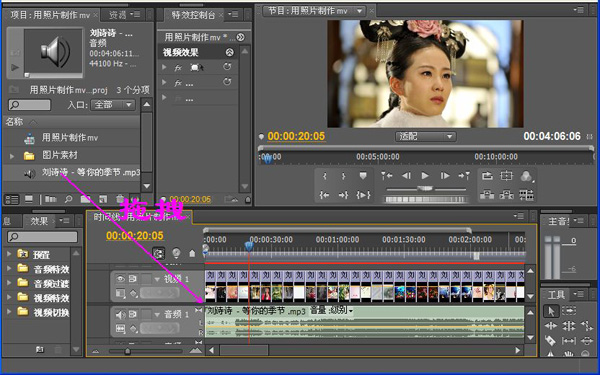Toggle 视频 1 track output eye
This screenshot has width=600, height=375.
120,279
